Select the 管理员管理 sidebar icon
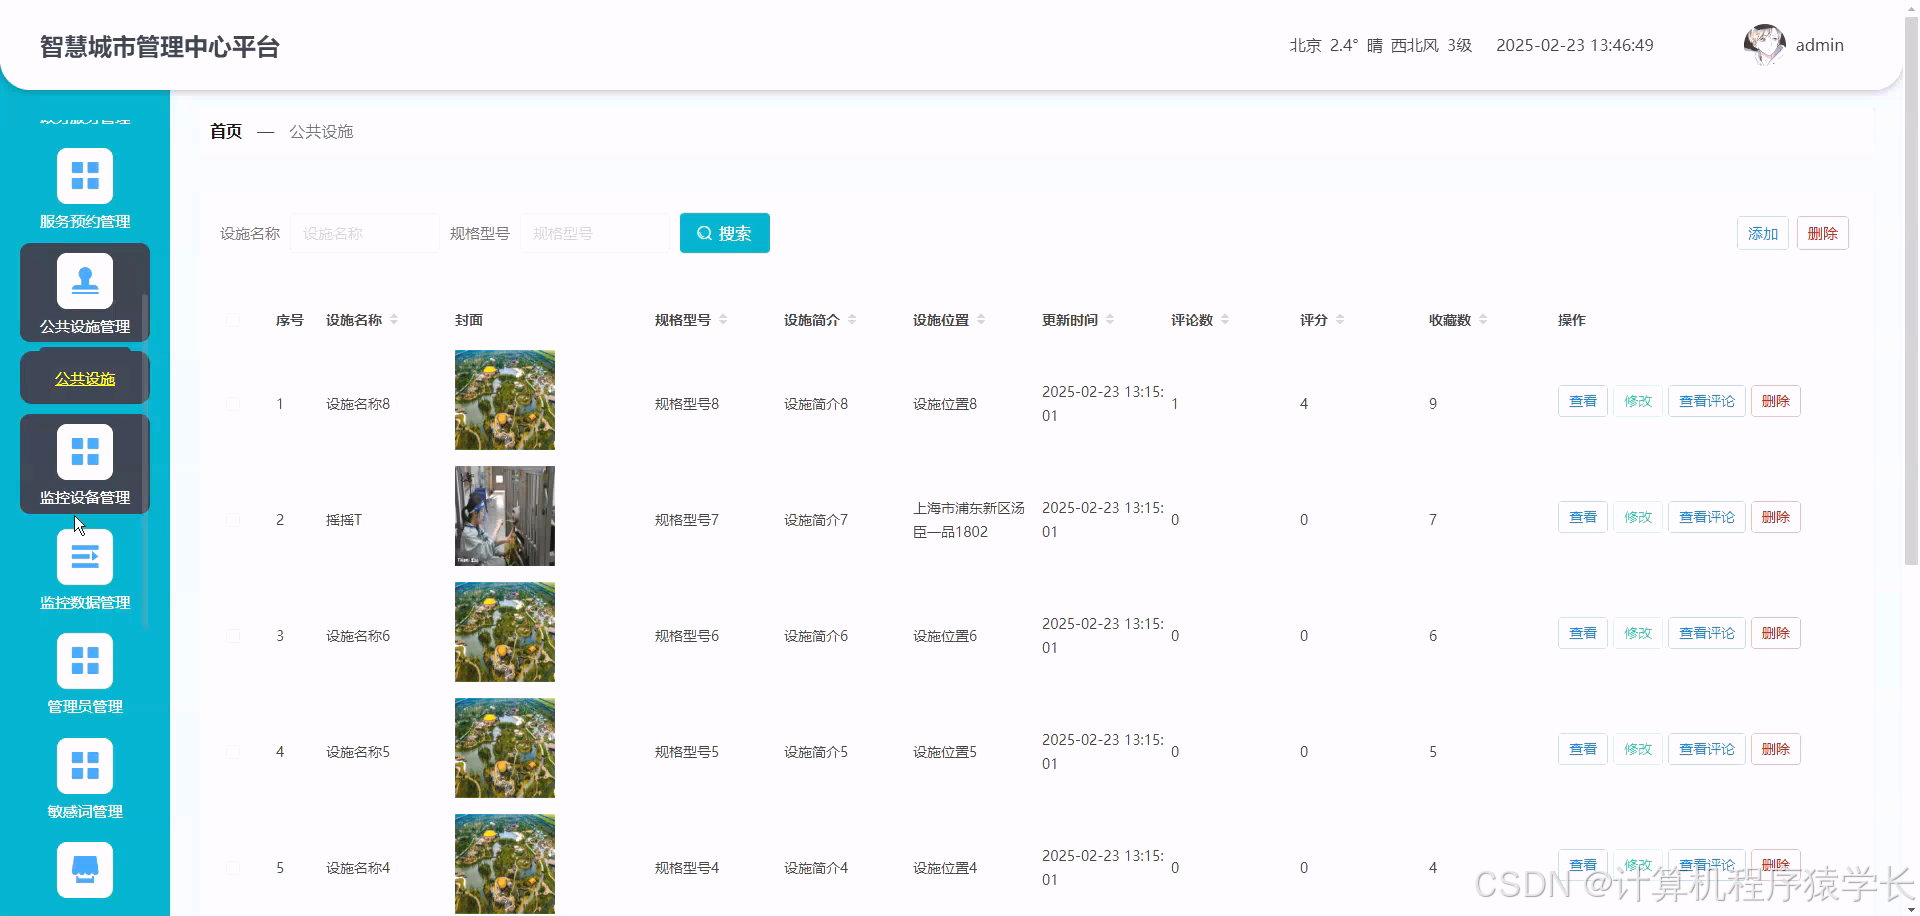 click(84, 660)
